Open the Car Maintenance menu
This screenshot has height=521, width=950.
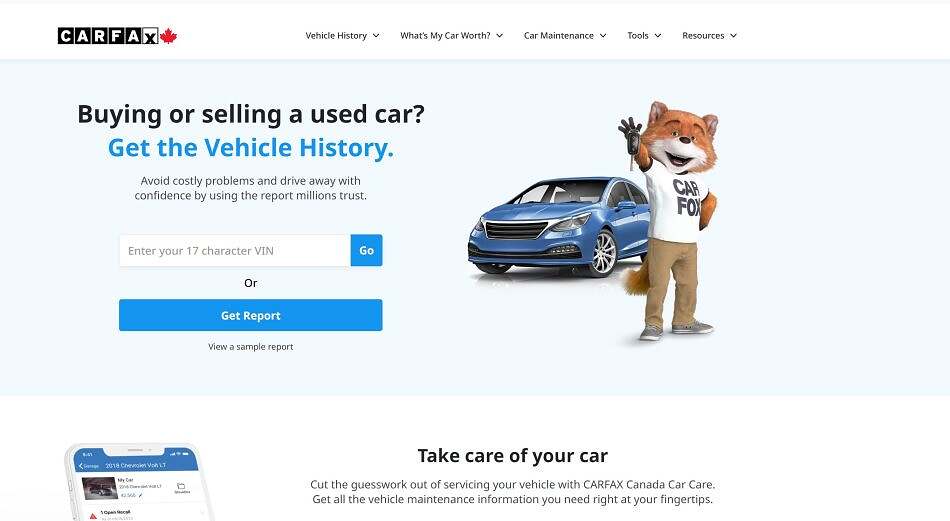565,36
